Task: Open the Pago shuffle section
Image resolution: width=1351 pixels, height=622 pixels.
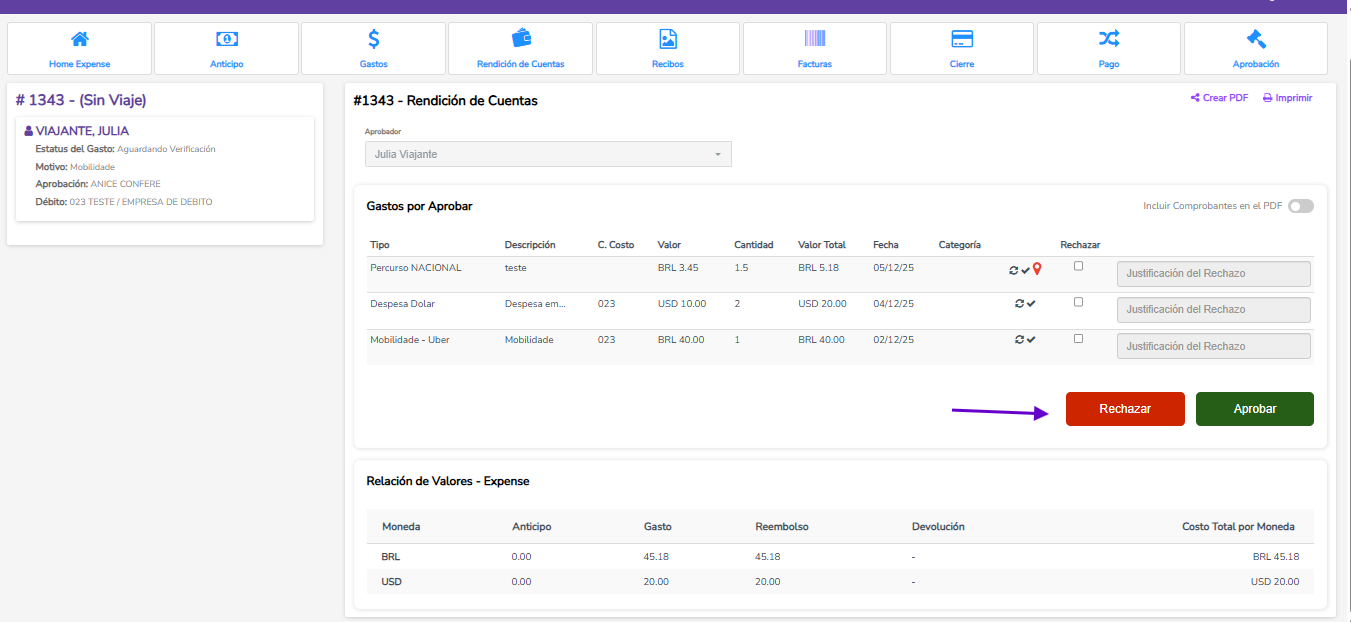Action: (x=1109, y=48)
